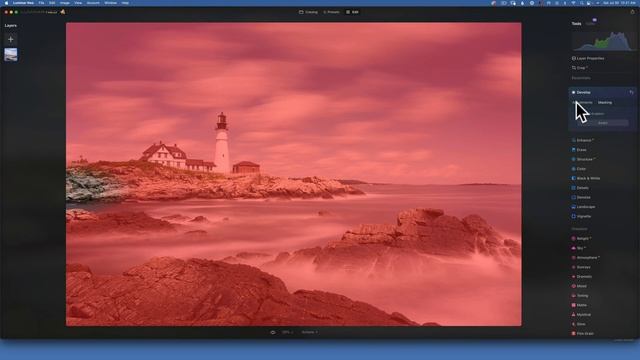Expand the Mystical tool
Screen dimensions: 640x360
(581, 315)
